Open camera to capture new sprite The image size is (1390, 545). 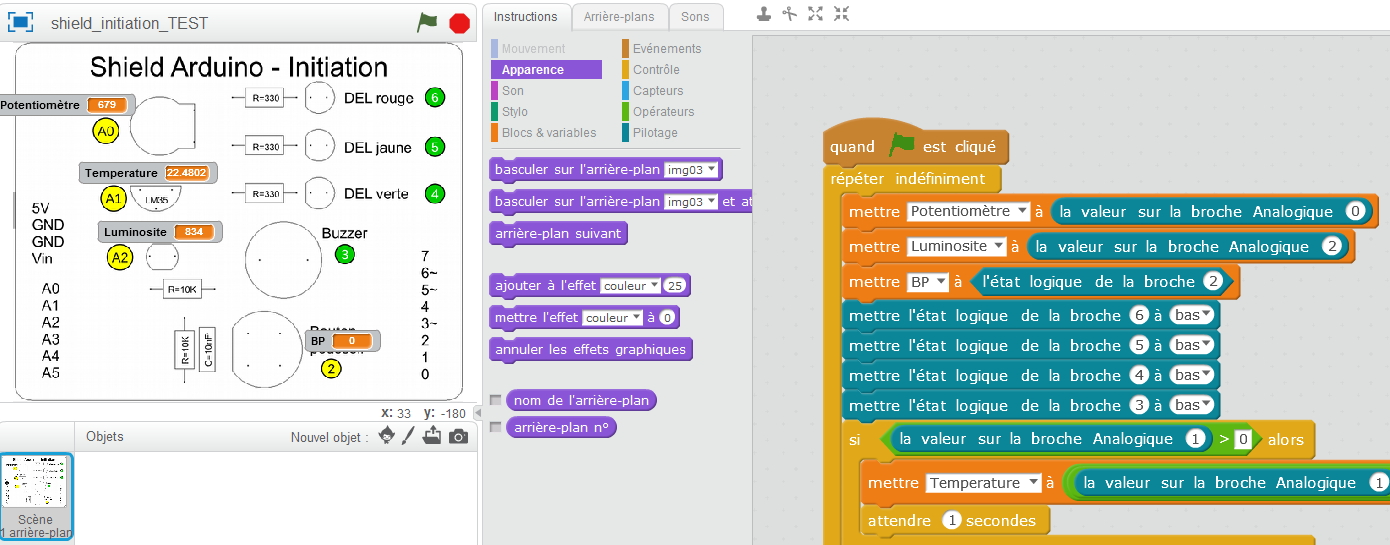point(458,437)
